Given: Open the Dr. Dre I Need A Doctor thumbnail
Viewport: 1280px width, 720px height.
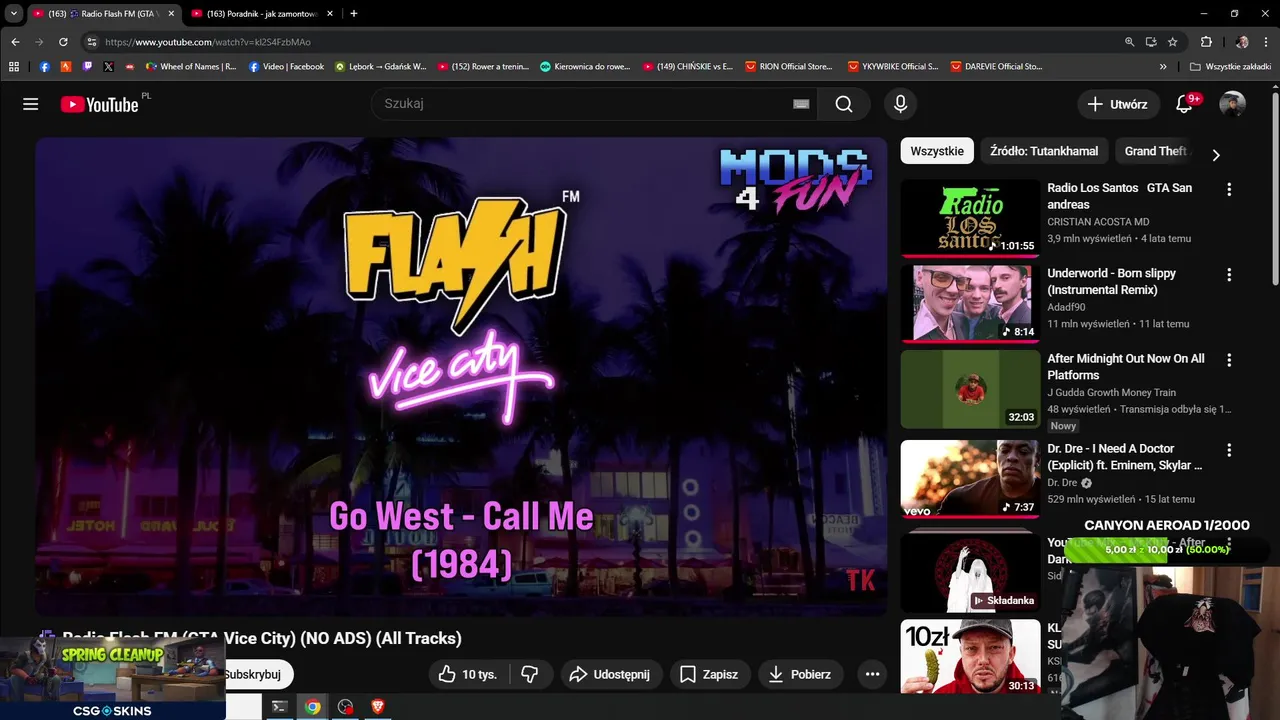Looking at the screenshot, I should [x=970, y=480].
